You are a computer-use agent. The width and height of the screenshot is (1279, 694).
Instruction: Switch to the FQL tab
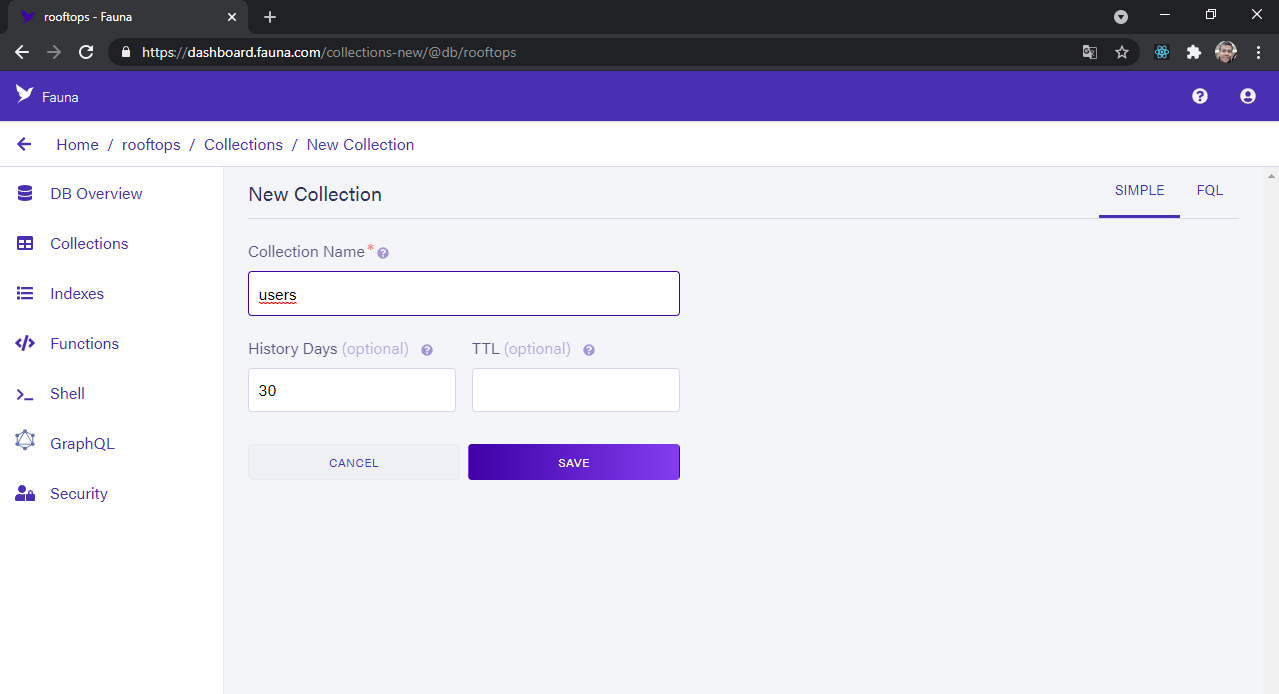tap(1209, 191)
